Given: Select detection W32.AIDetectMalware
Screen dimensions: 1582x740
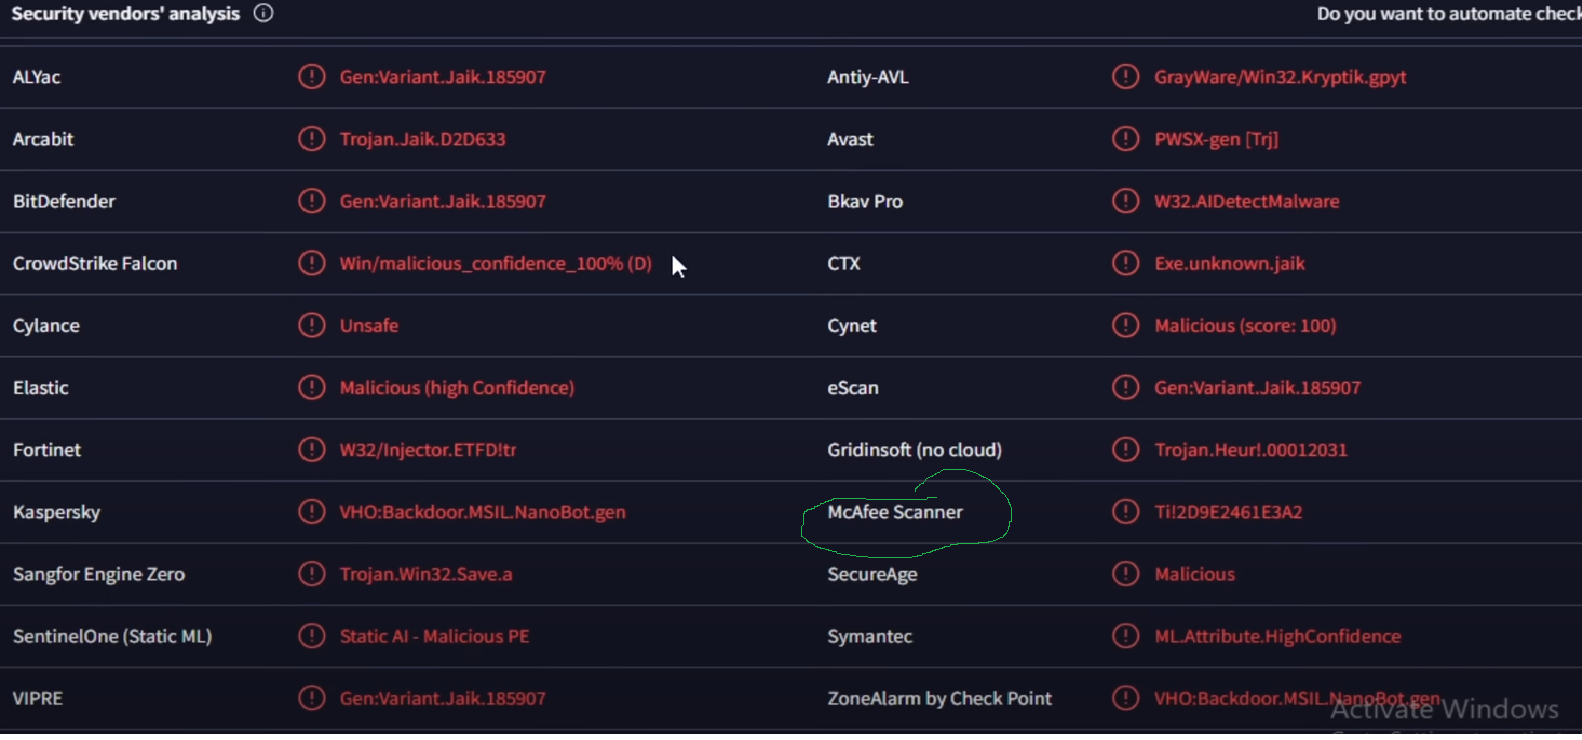Looking at the screenshot, I should [x=1247, y=201].
